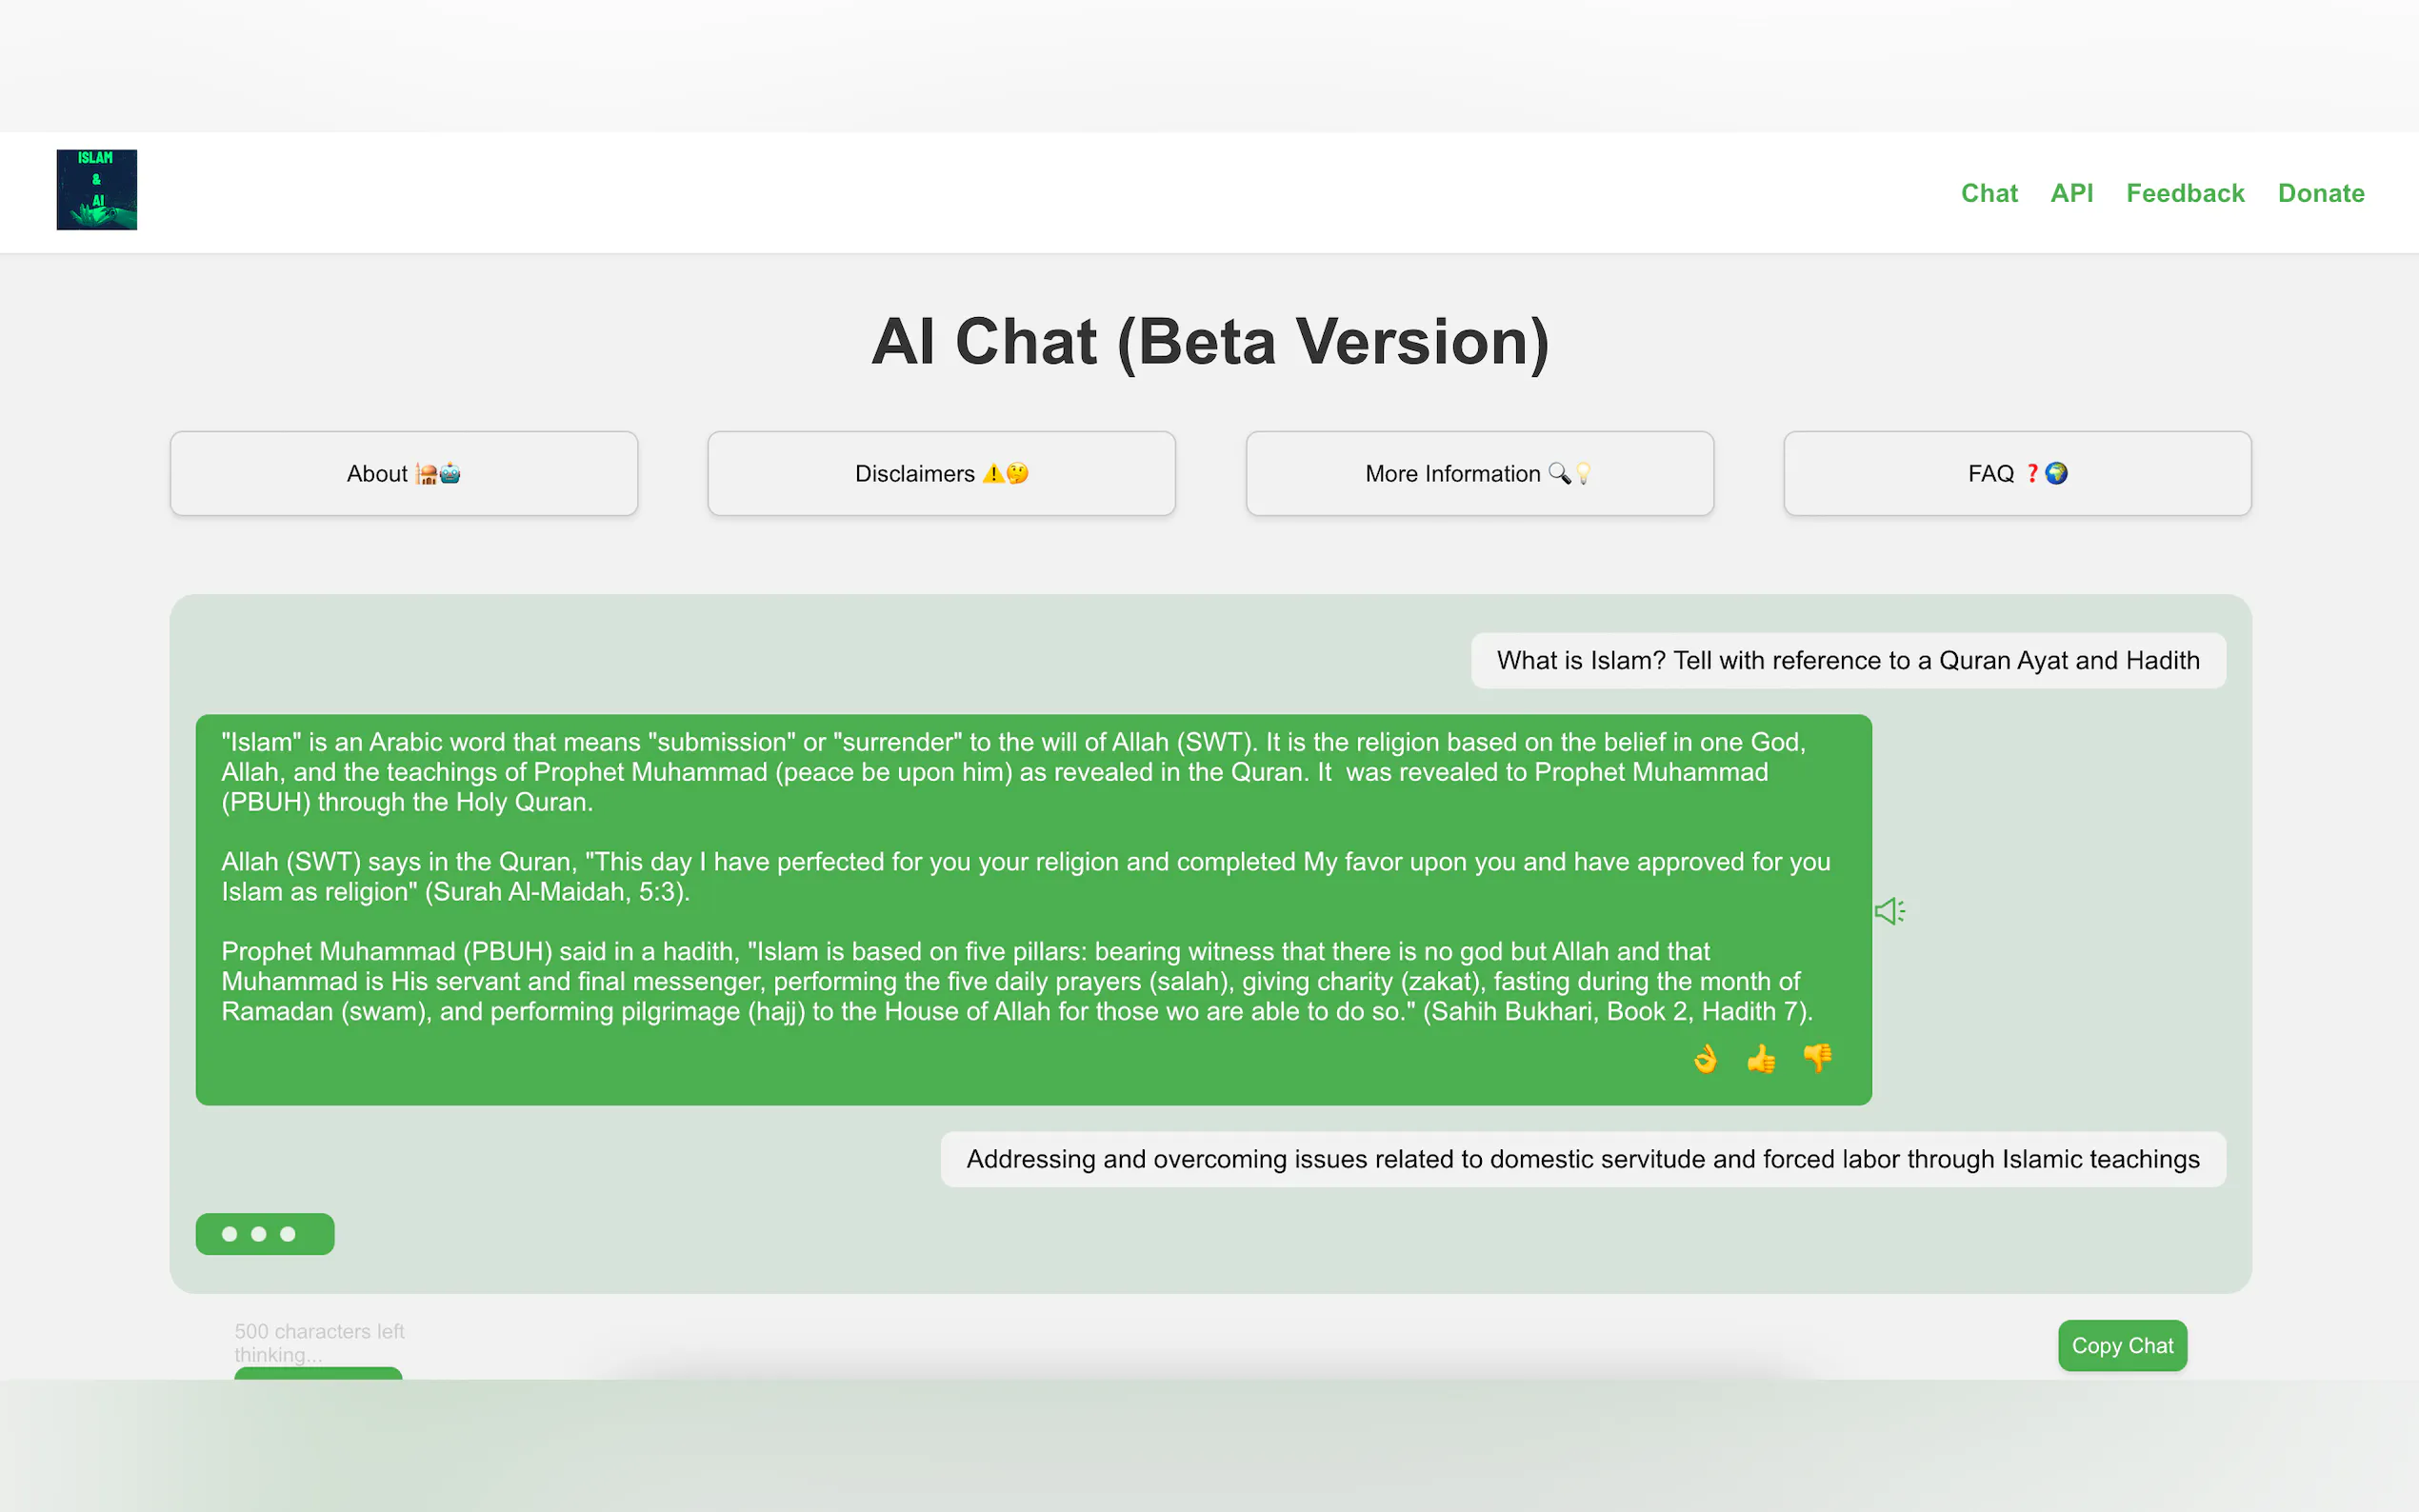The image size is (2419, 1512).
Task: Click the typing indicator dots bubble
Action: [264, 1234]
